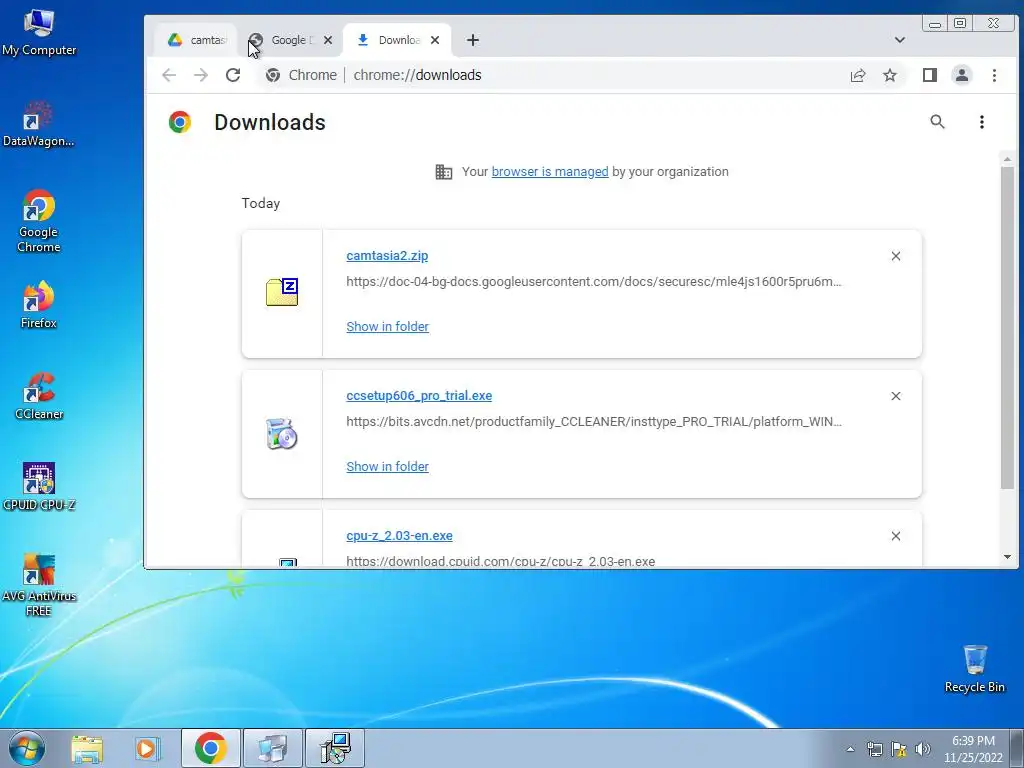
Task: Toggle the side panel icon
Action: pos(930,75)
